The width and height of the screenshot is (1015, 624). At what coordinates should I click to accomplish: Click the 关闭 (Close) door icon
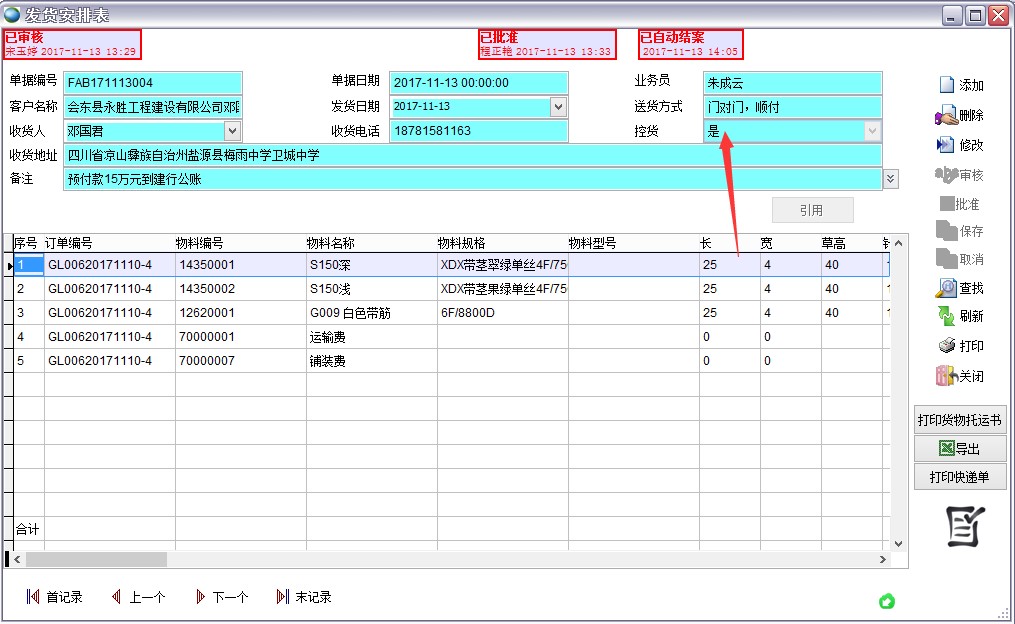coord(945,376)
